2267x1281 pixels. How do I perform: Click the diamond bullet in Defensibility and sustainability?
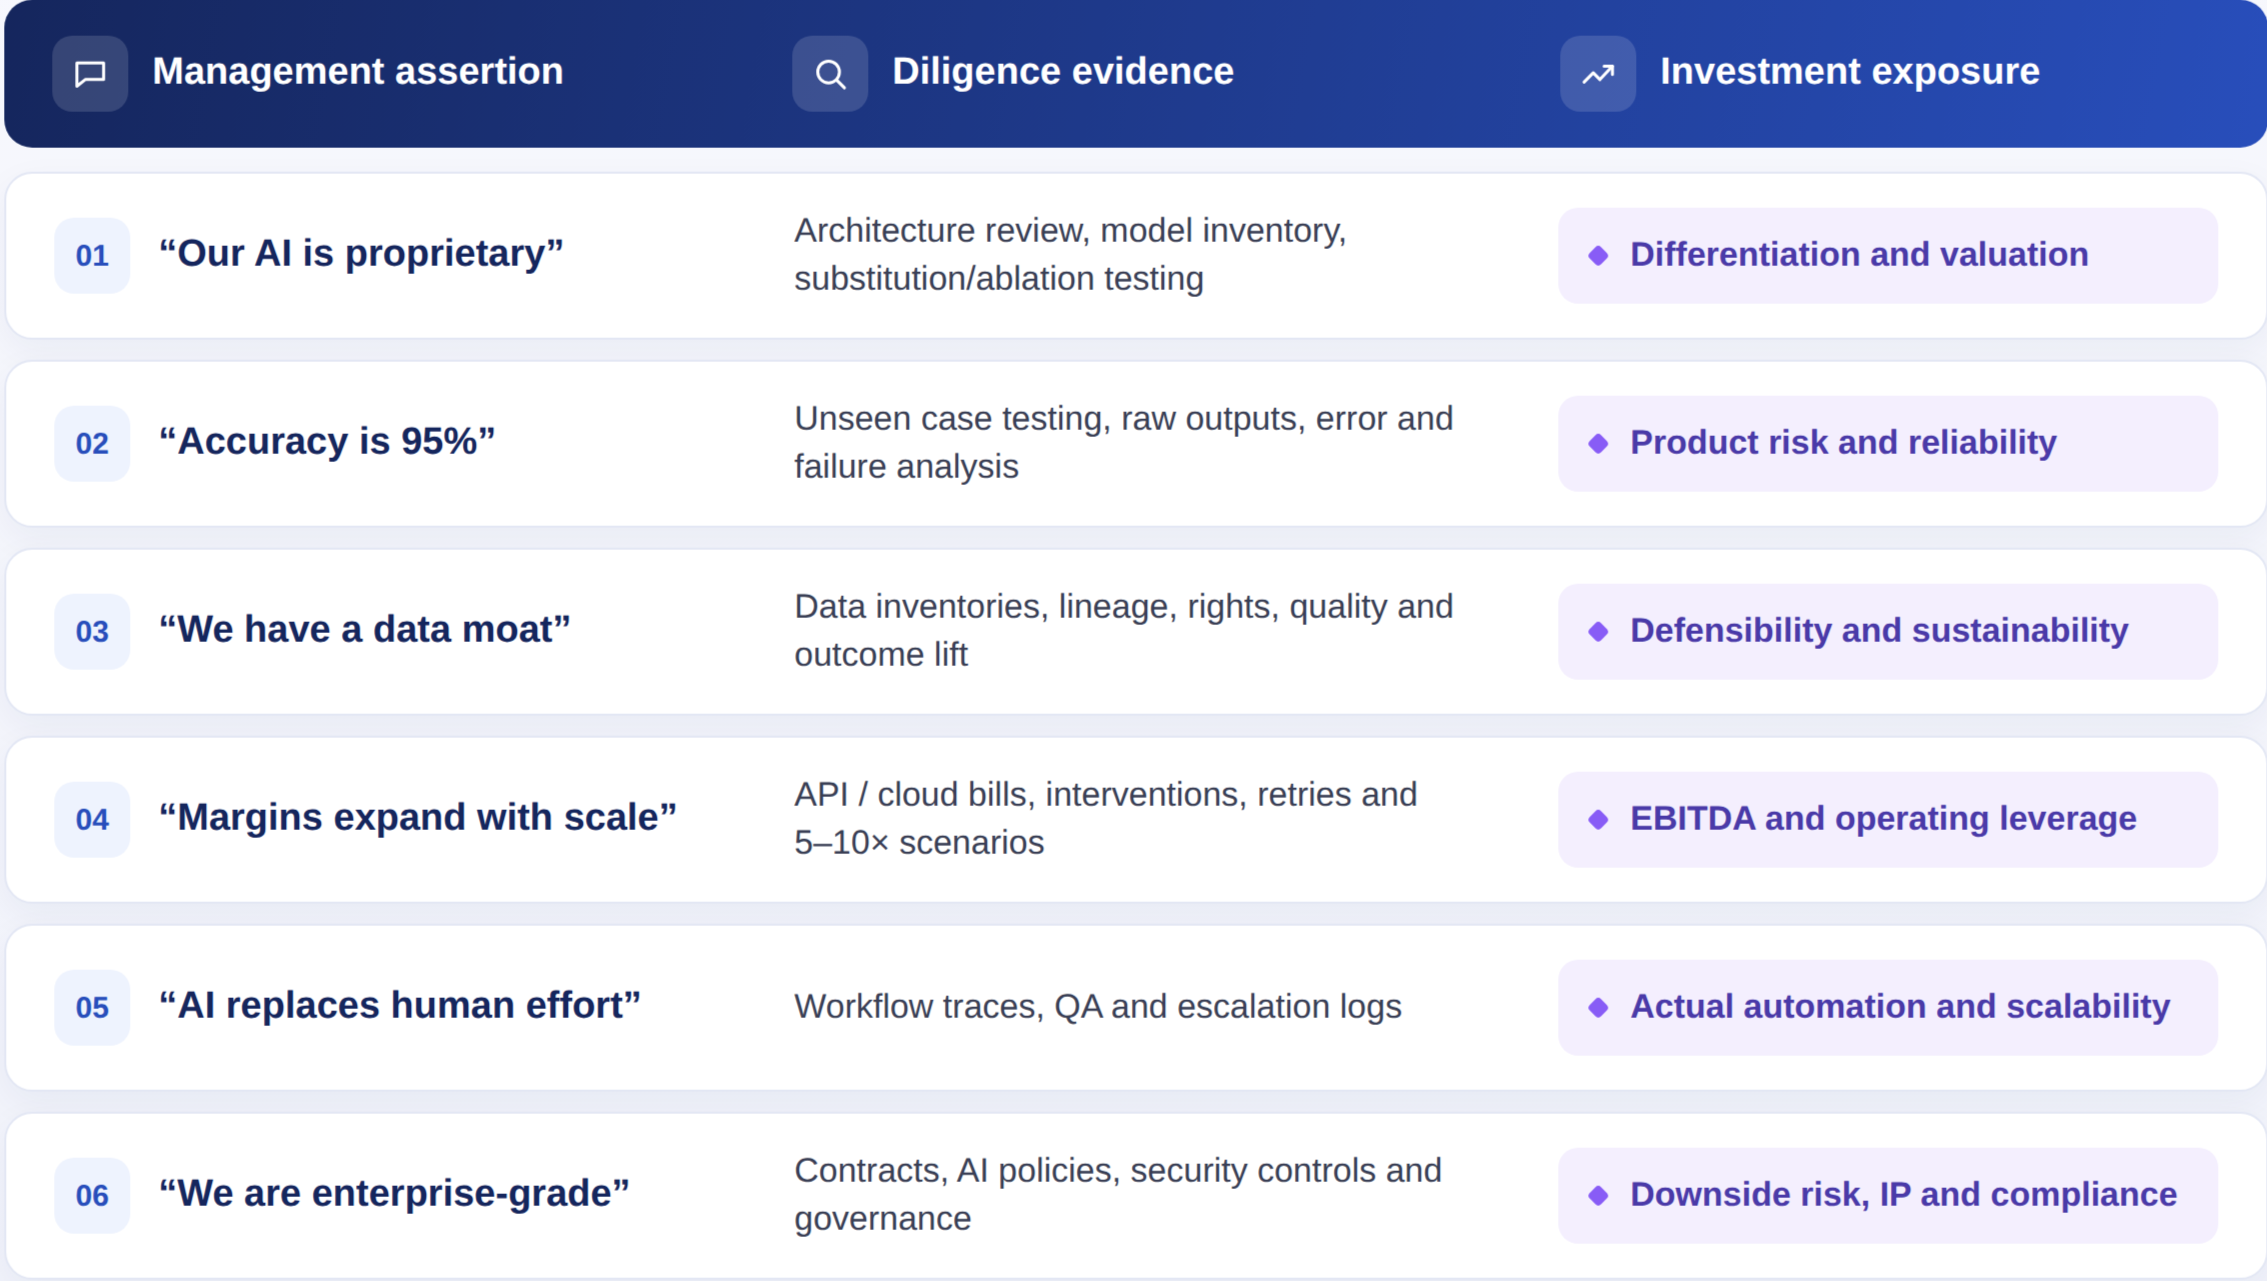[x=1598, y=631]
